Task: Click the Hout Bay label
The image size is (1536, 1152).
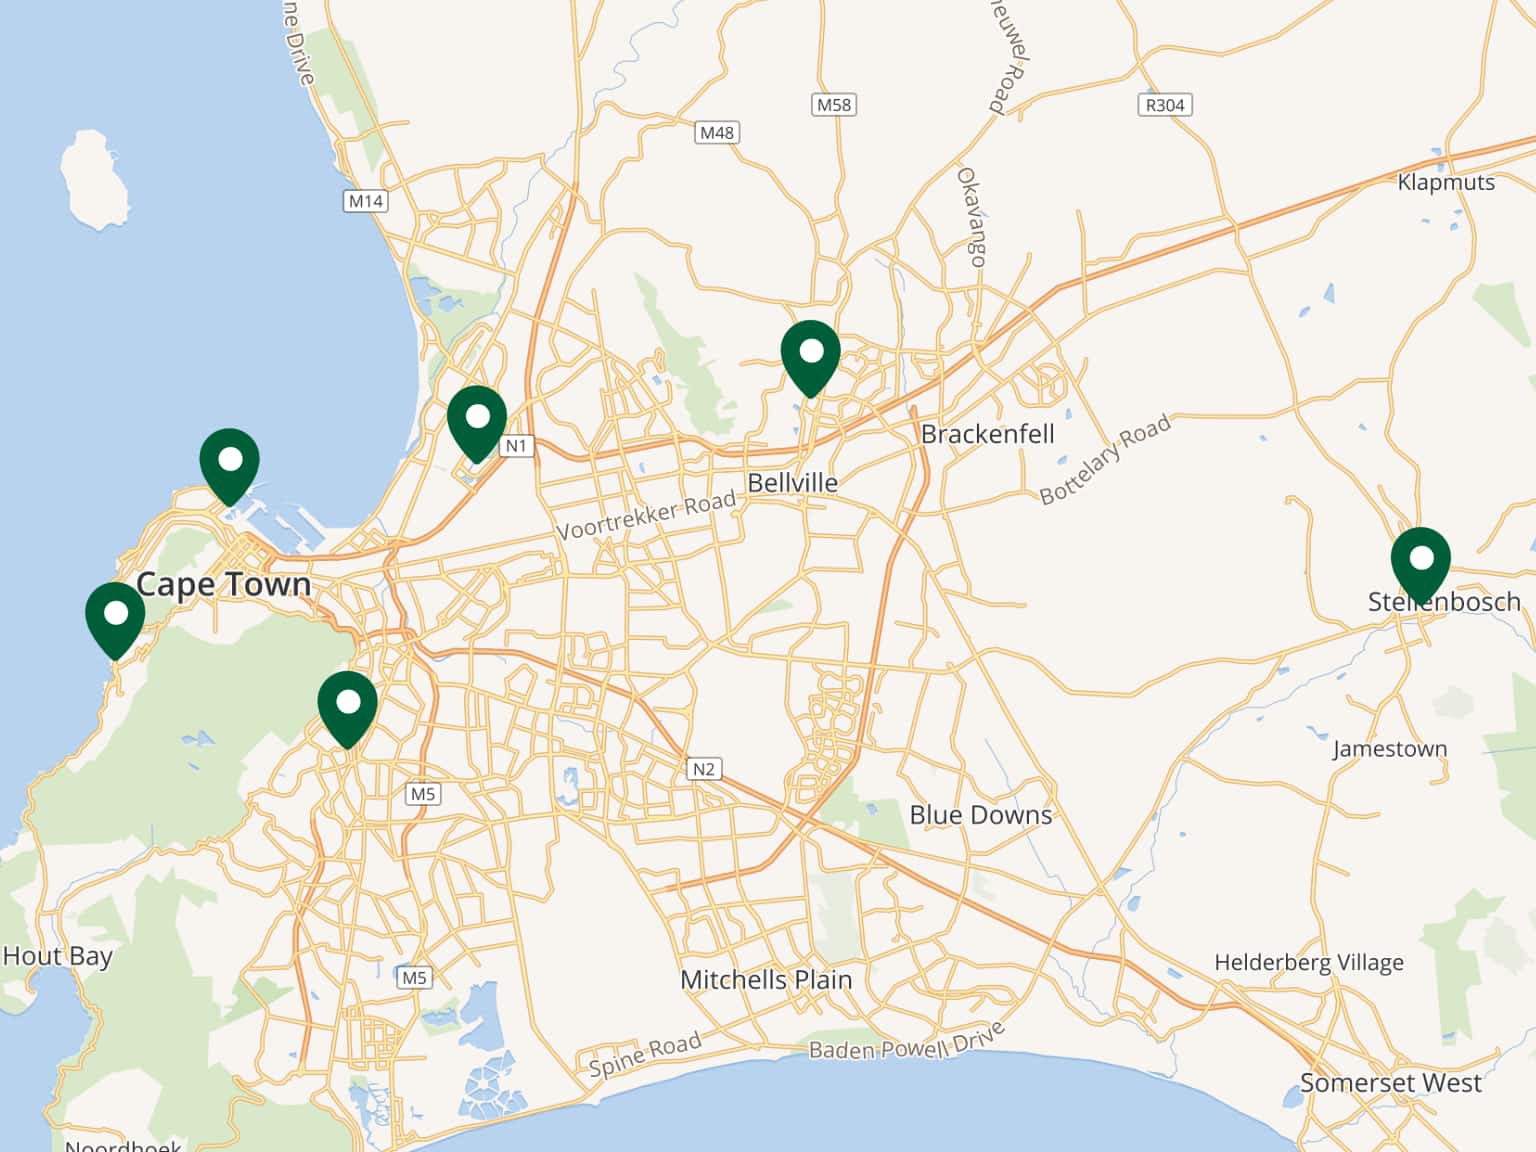Action: 57,956
